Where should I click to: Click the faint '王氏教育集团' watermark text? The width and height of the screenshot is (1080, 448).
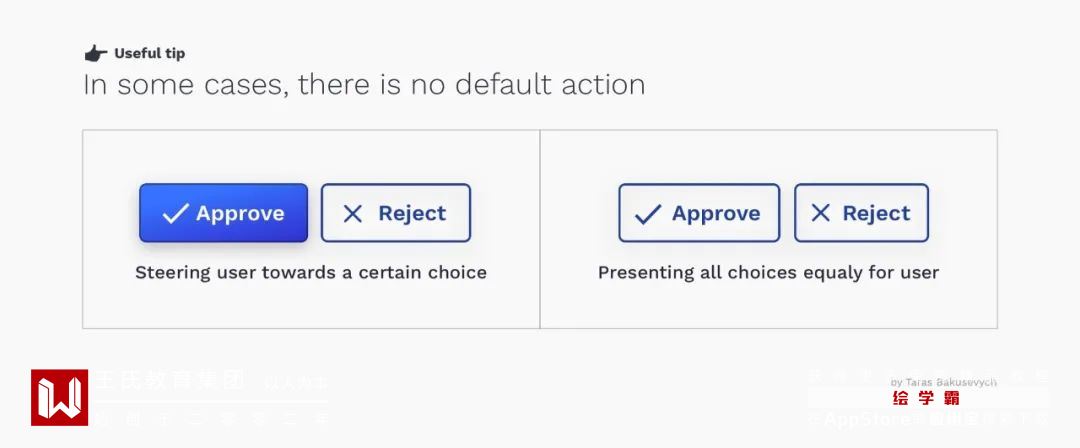[170, 381]
